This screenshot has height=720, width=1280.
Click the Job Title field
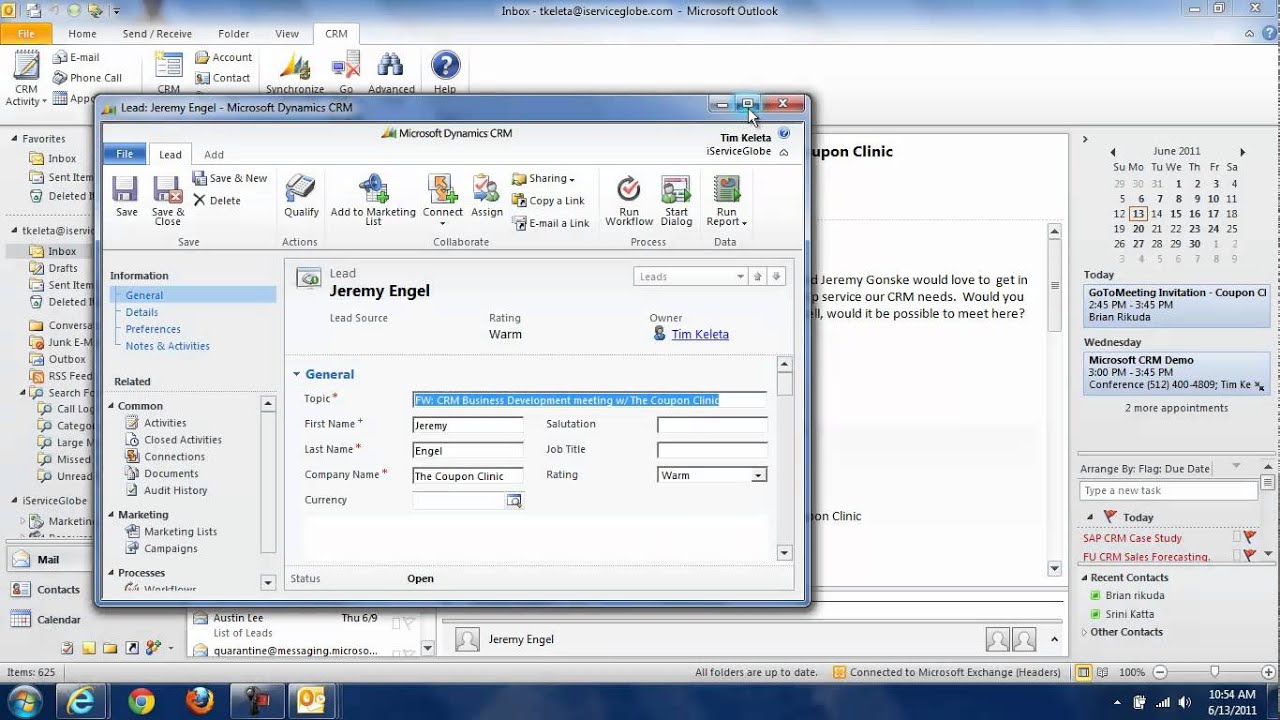coord(712,450)
